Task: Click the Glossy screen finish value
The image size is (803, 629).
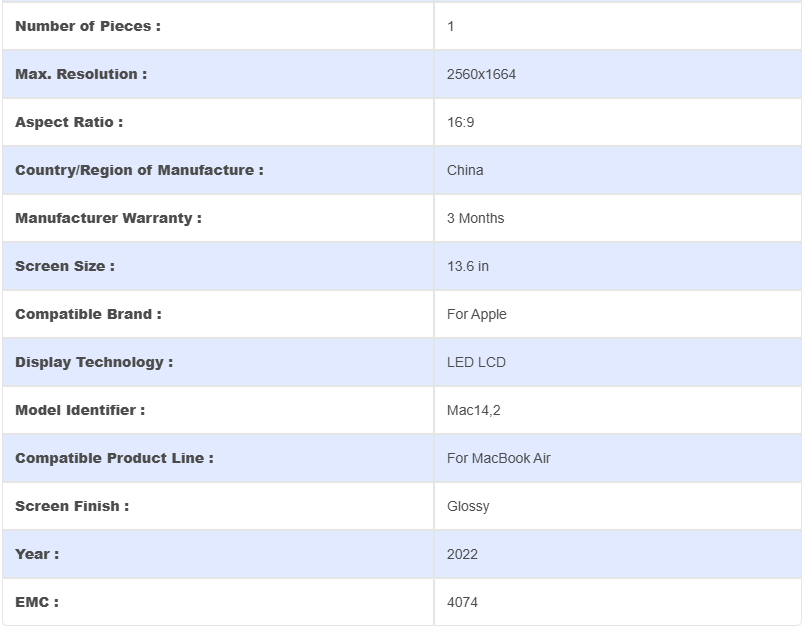Action: pos(468,506)
